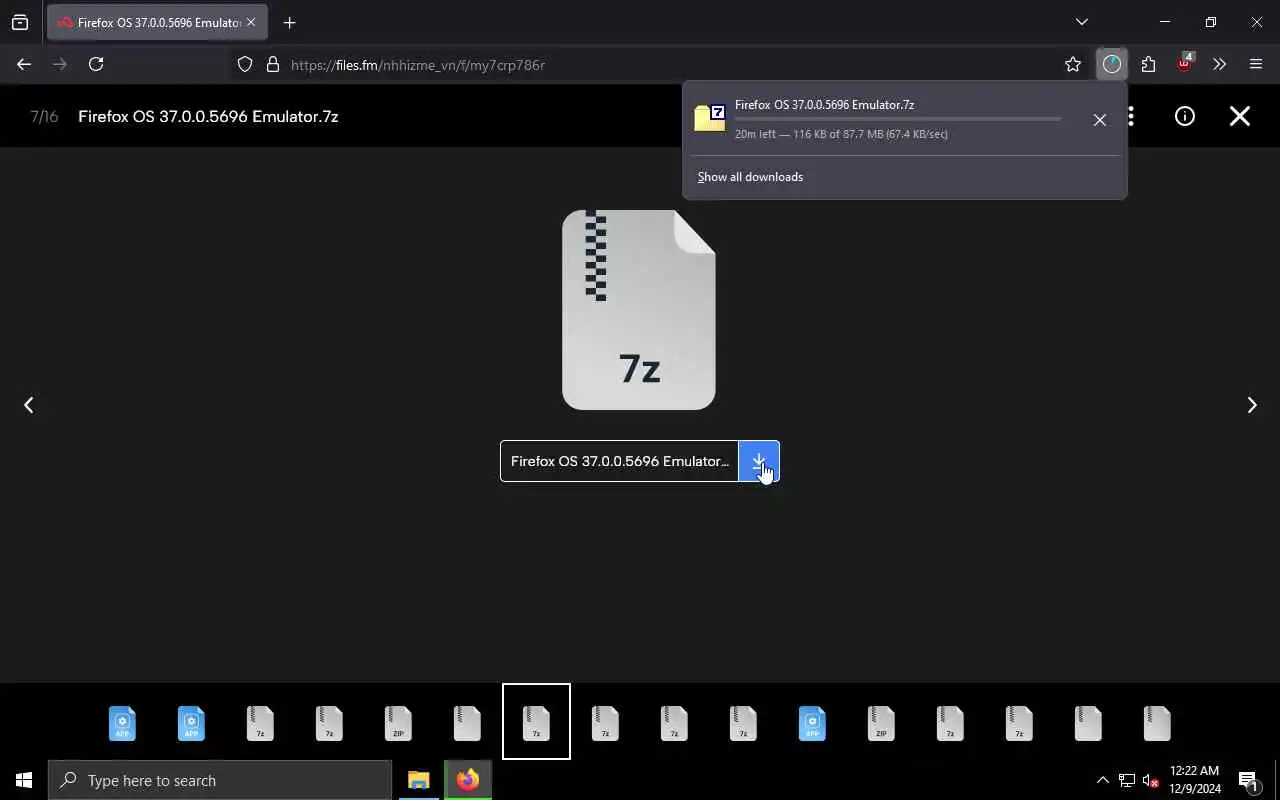This screenshot has width=1280, height=800.
Task: Open the Windows notification center
Action: [1249, 780]
